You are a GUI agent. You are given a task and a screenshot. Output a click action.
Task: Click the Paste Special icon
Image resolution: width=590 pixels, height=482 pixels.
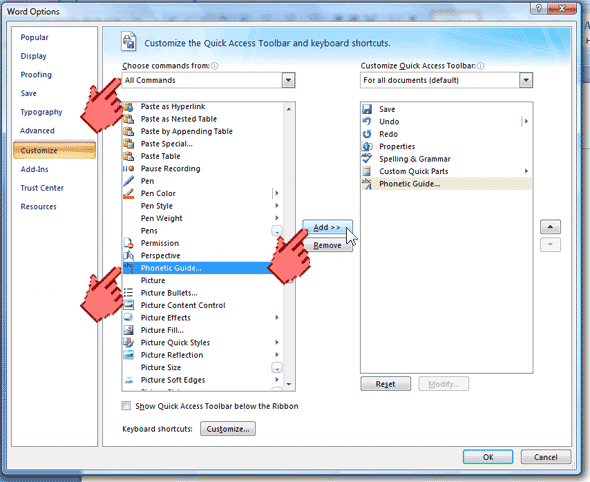click(128, 144)
